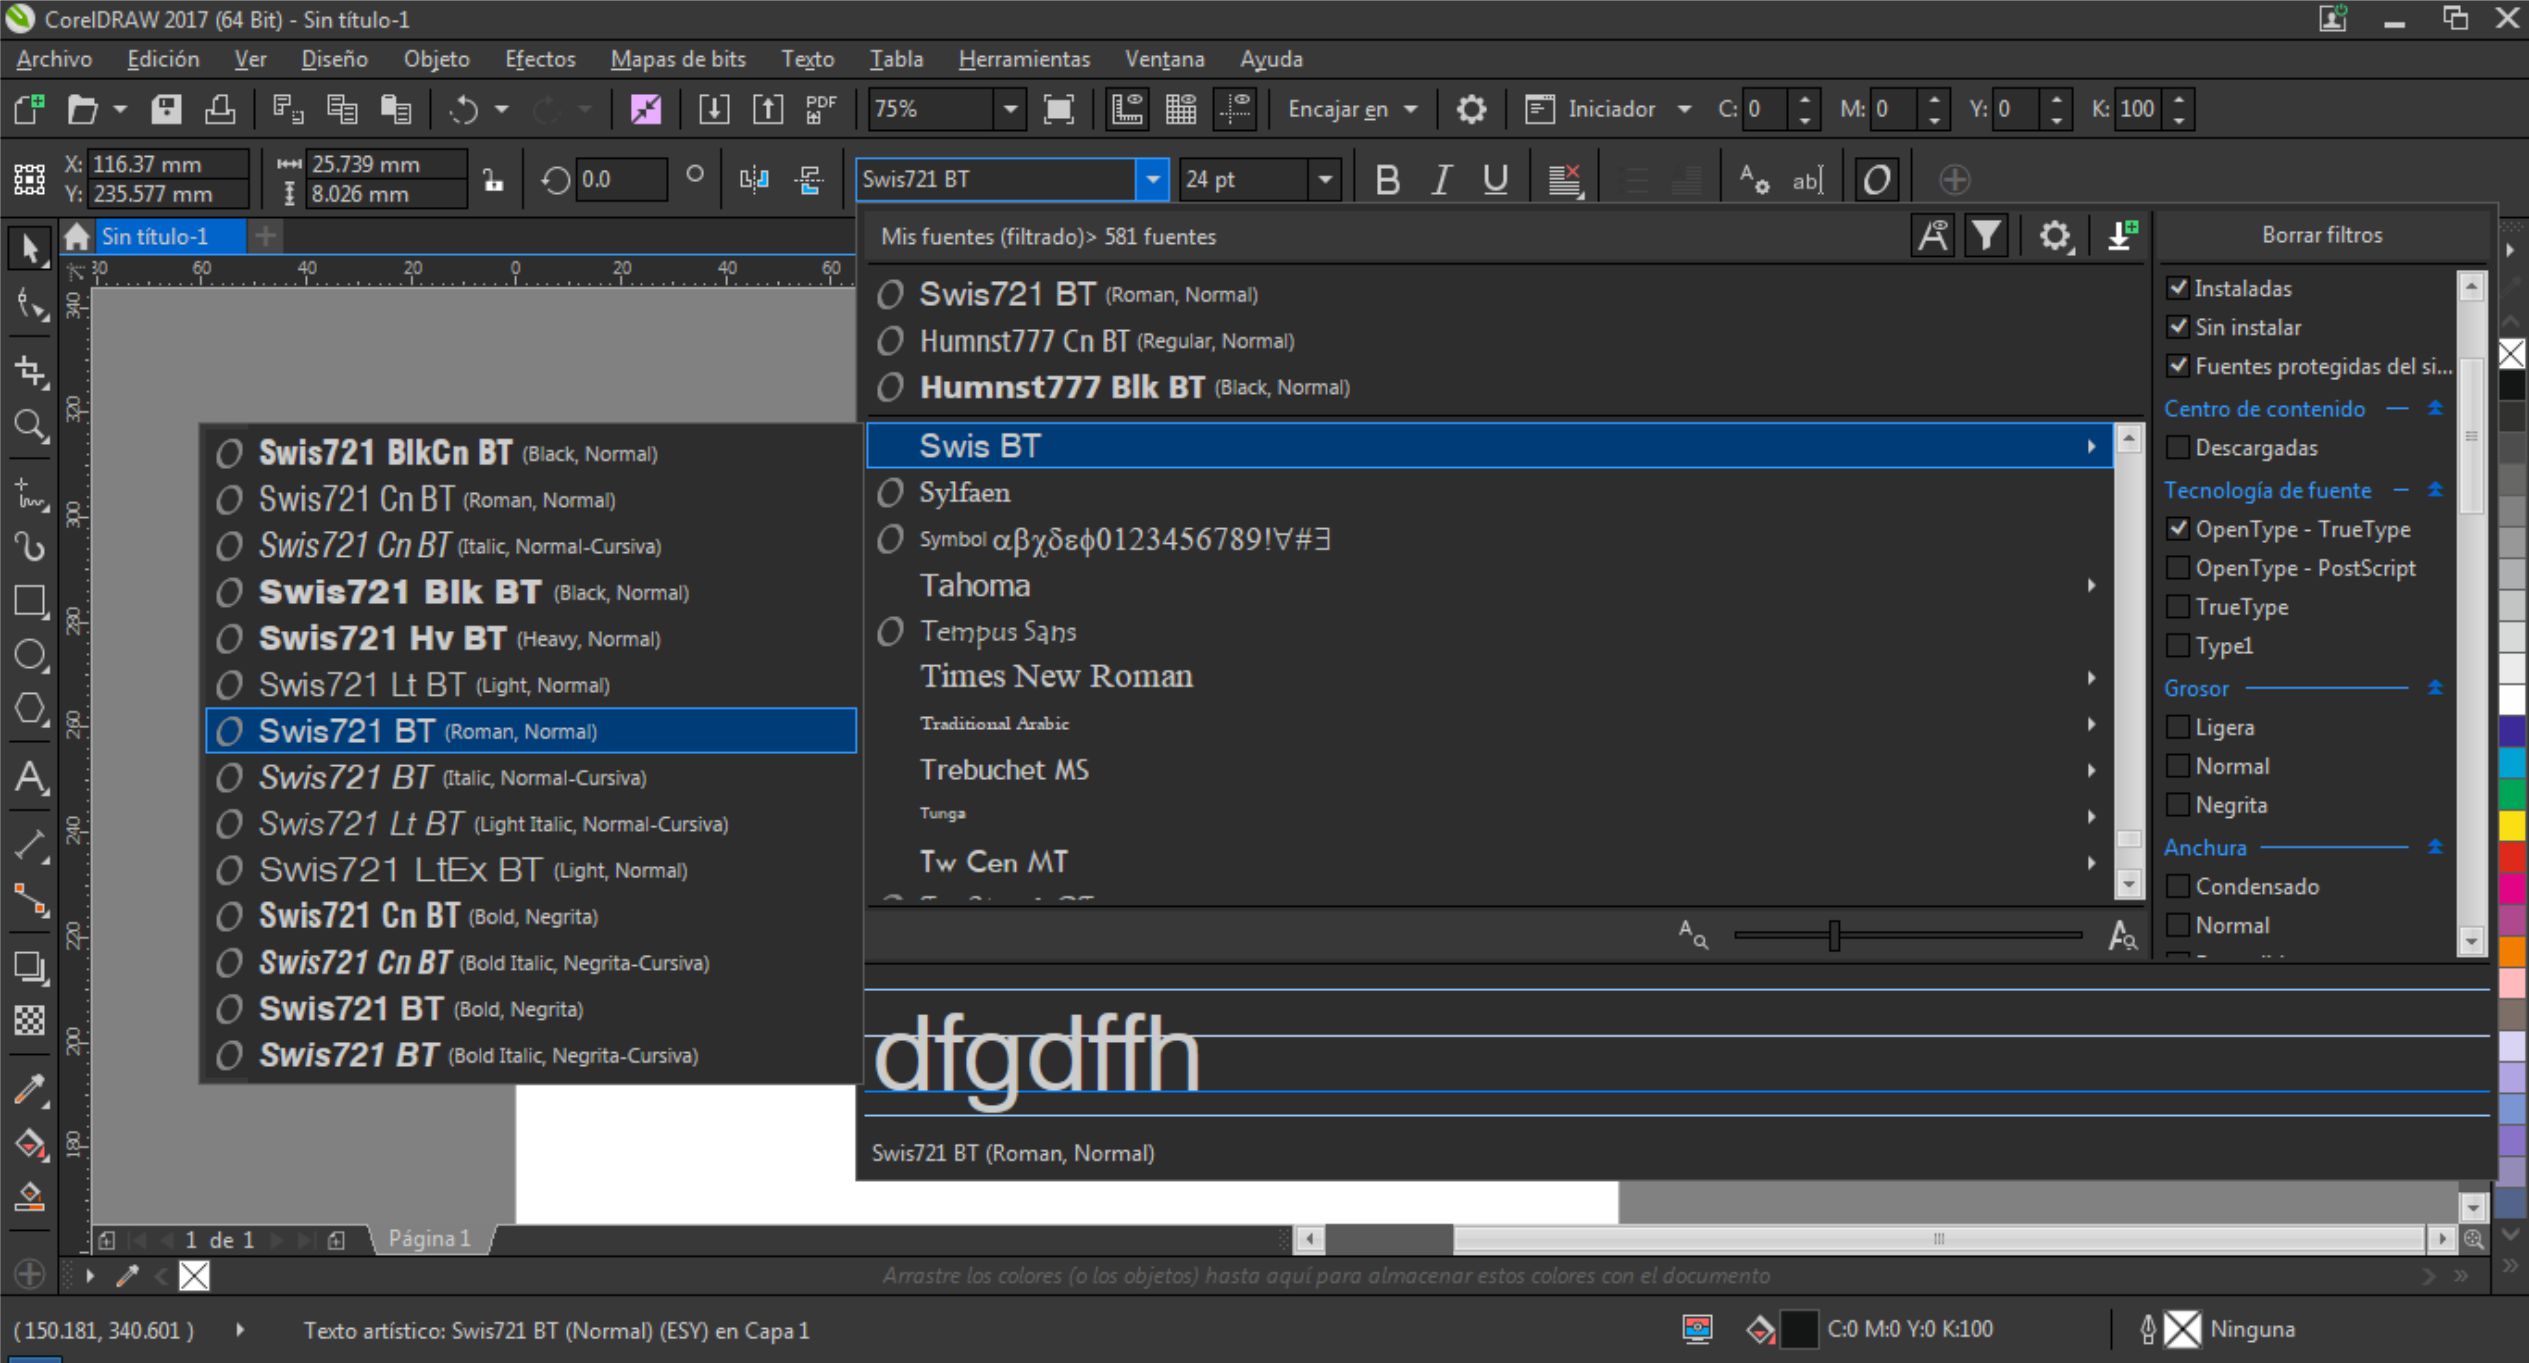Select the Ellipse tool

29,655
